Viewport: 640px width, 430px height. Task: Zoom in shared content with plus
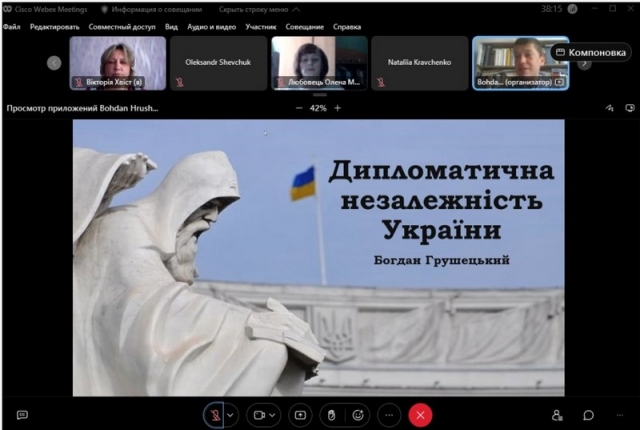tap(337, 108)
